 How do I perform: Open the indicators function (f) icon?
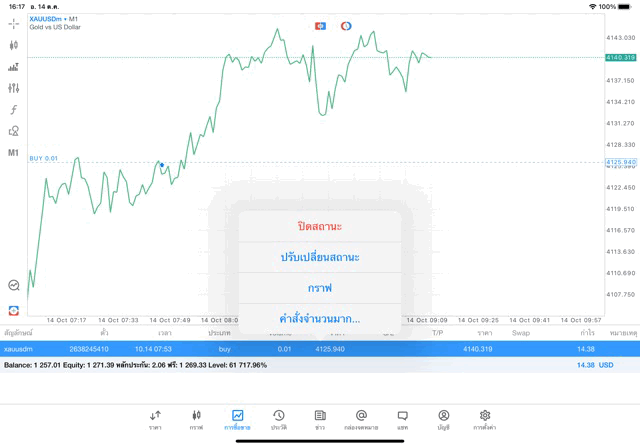click(14, 110)
